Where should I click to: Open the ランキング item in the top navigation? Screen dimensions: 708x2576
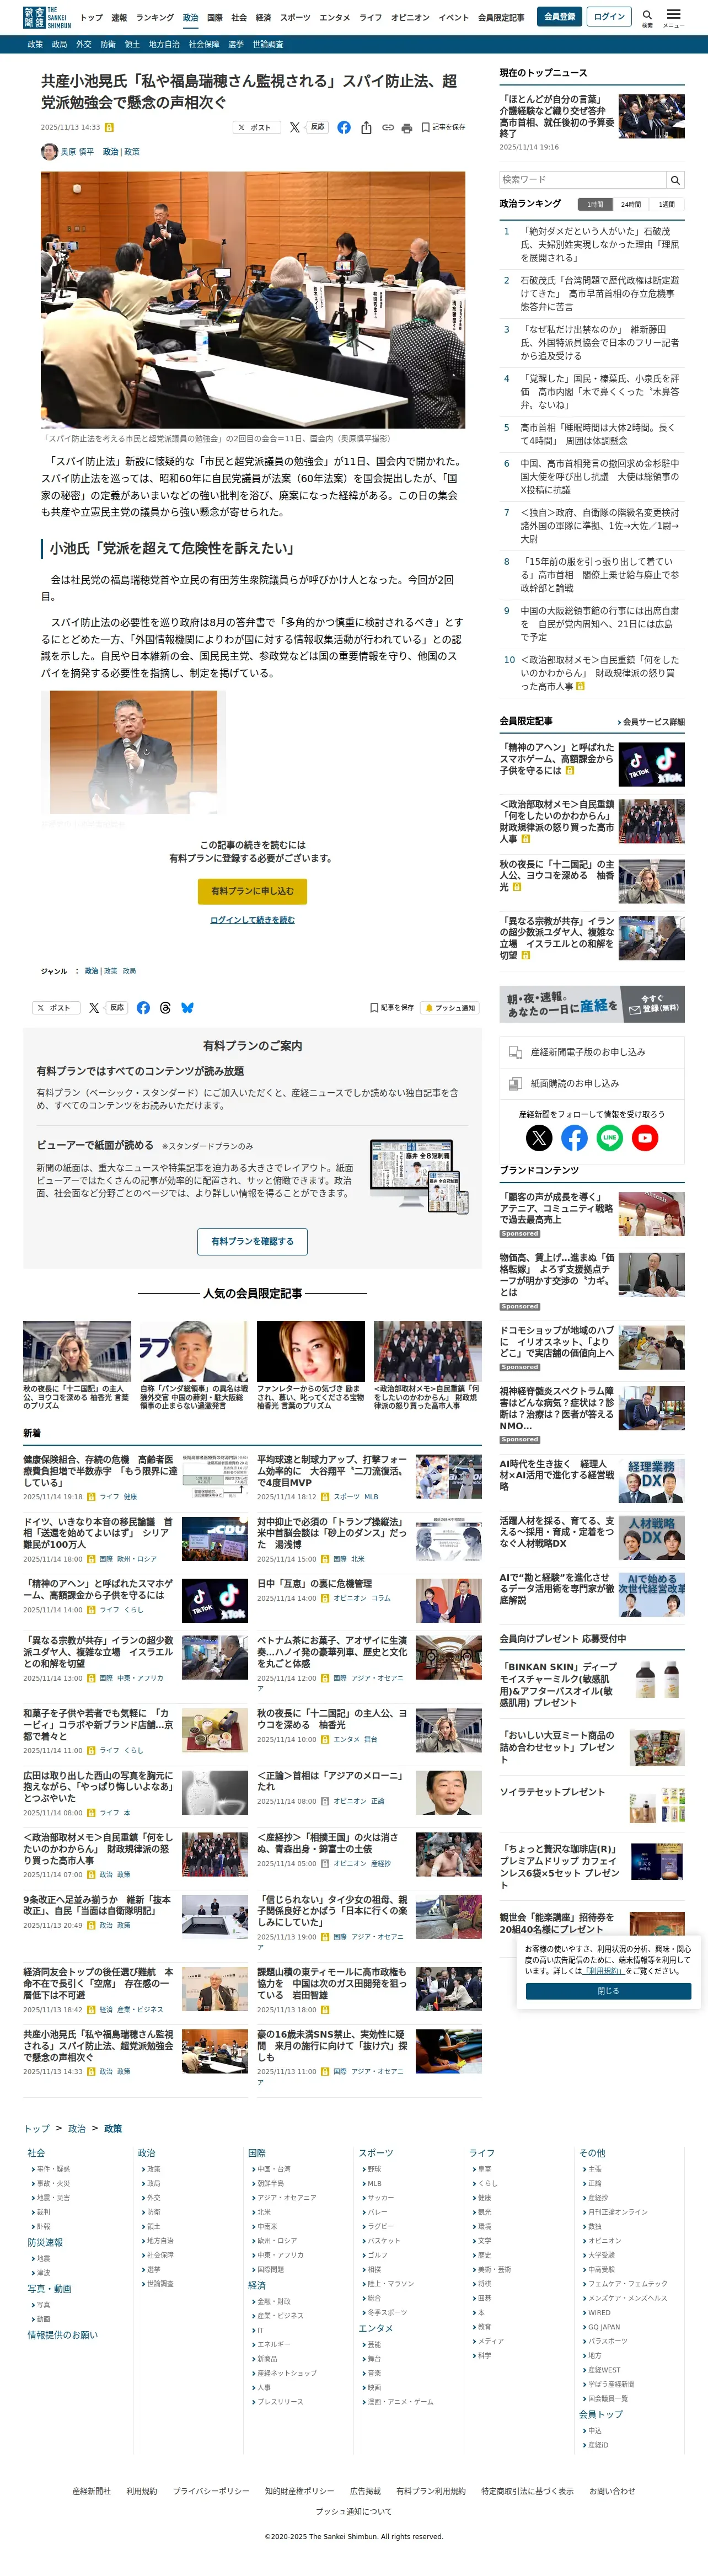click(155, 17)
